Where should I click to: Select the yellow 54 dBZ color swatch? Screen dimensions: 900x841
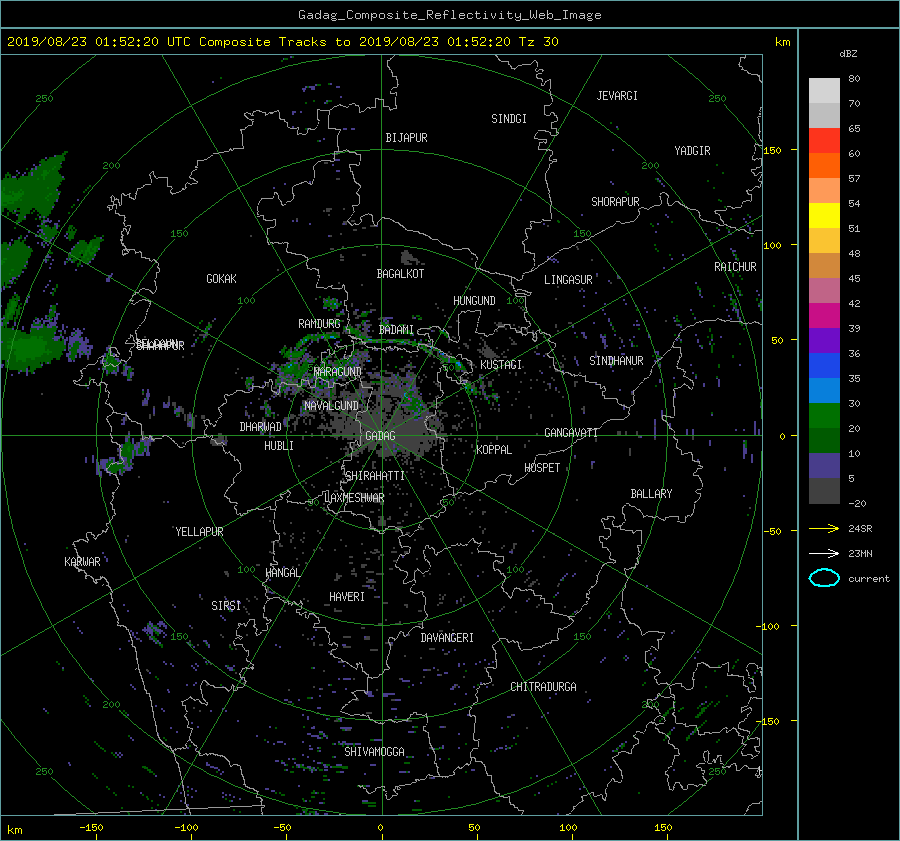point(824,215)
